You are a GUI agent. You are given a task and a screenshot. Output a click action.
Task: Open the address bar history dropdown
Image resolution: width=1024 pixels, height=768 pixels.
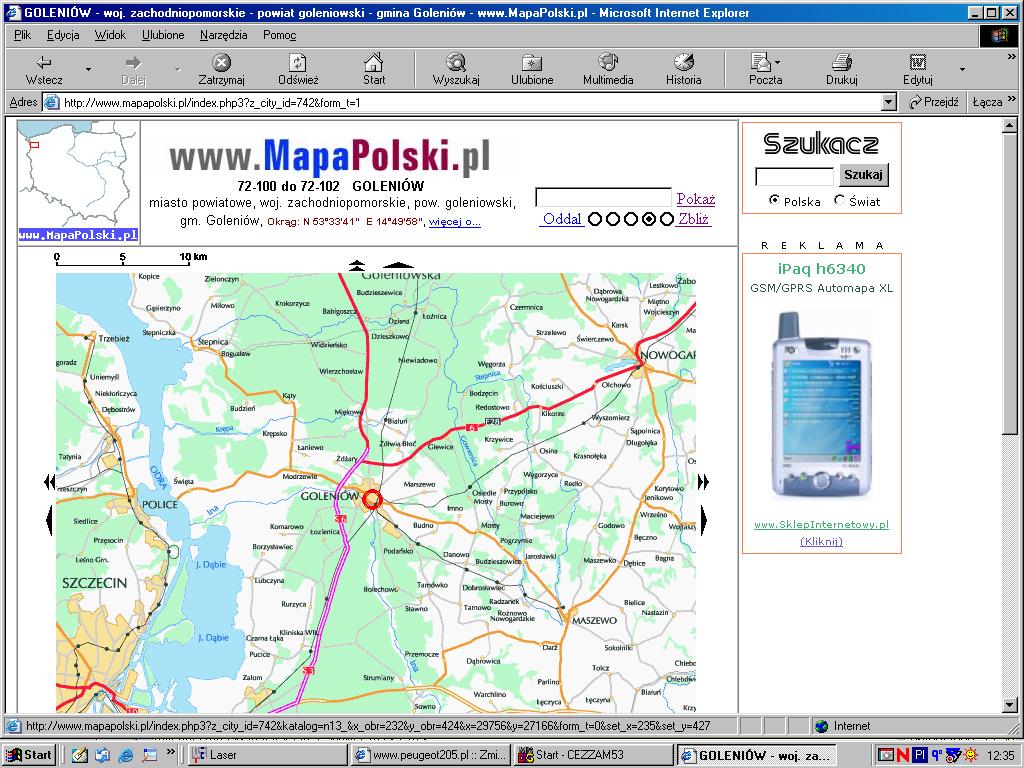[891, 101]
